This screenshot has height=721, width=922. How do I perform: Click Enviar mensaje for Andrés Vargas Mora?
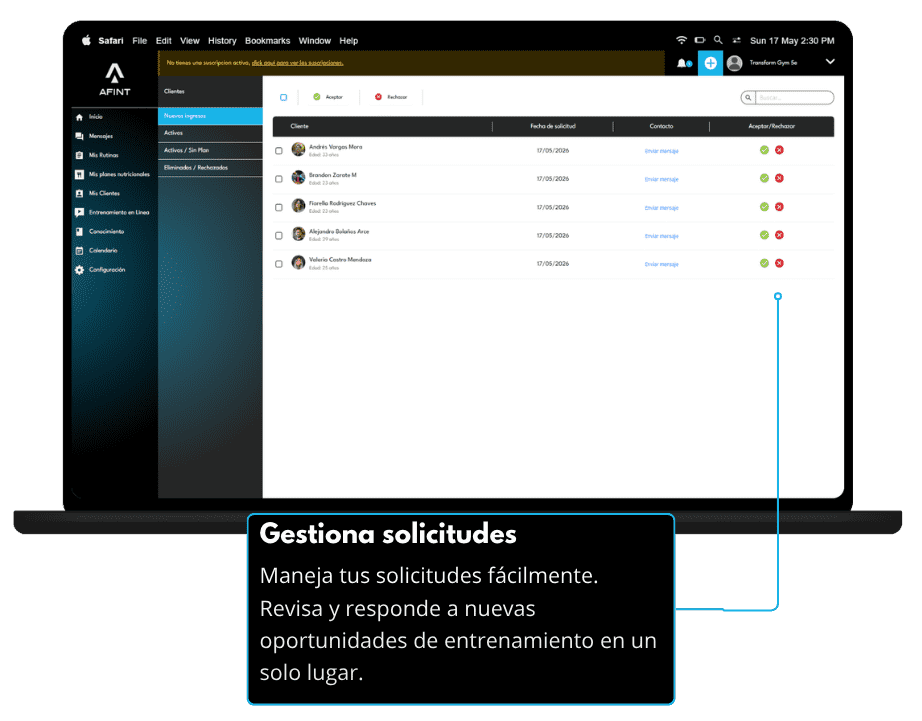pos(662,151)
